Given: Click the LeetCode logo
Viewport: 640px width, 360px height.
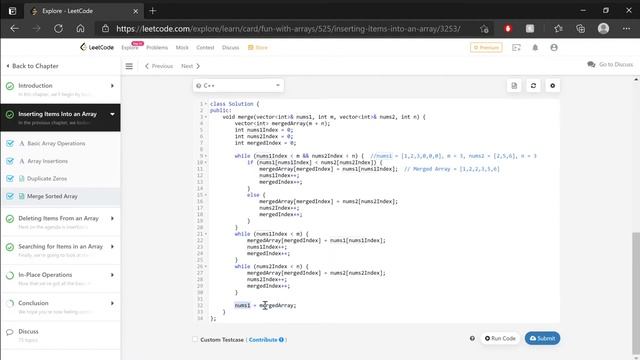Looking at the screenshot, I should click(97, 47).
